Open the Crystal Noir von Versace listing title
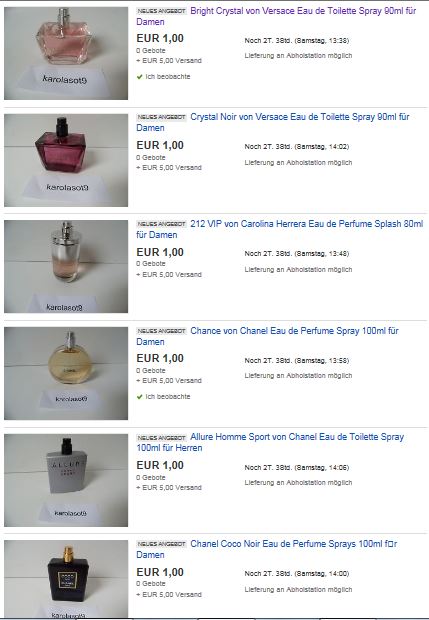 pyautogui.click(x=273, y=122)
